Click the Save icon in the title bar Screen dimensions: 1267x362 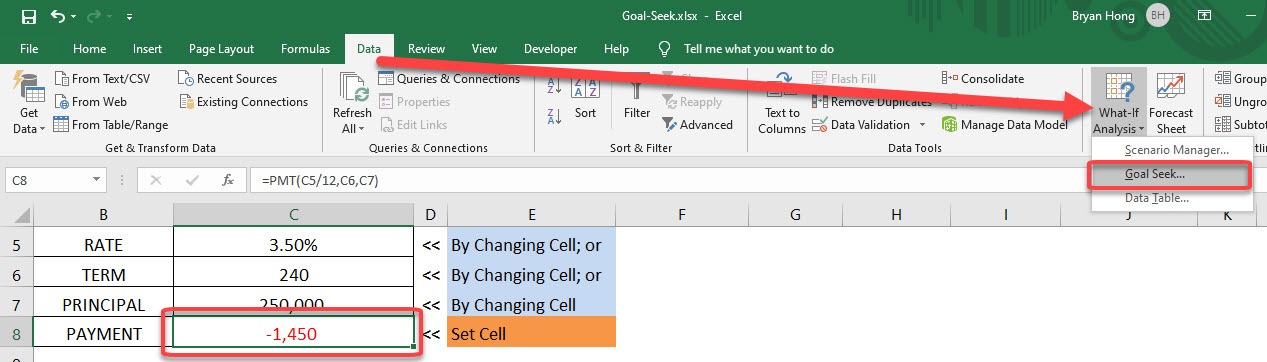point(28,17)
